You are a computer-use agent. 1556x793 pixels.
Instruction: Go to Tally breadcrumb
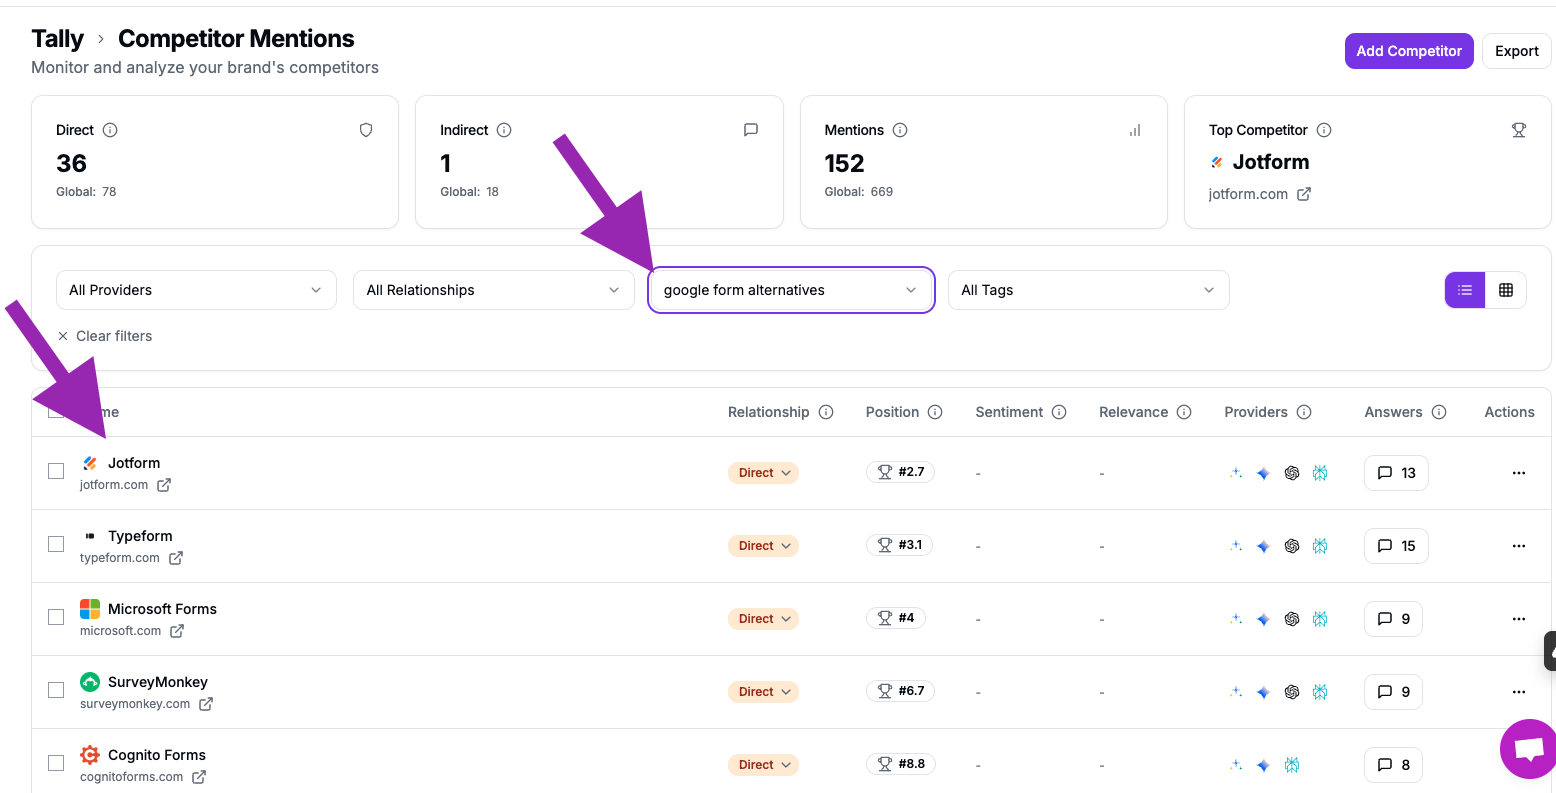pos(57,39)
